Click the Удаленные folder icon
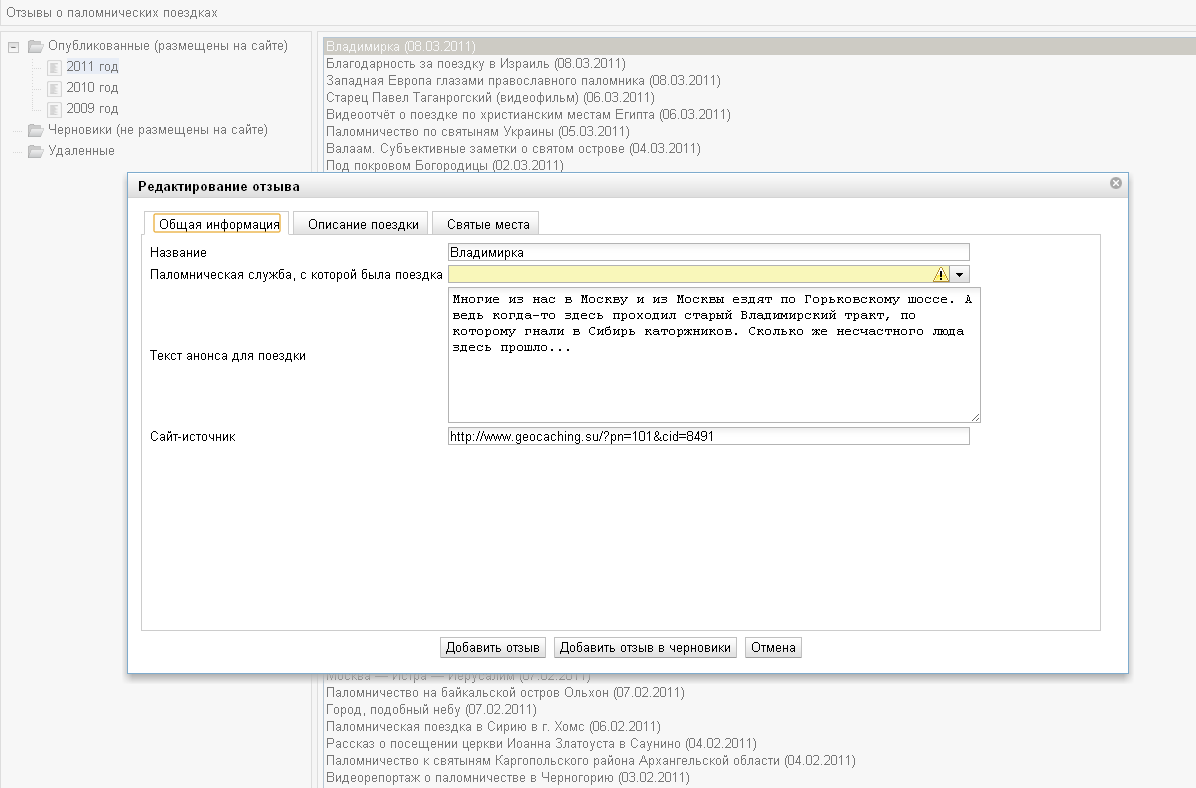 pos(36,151)
